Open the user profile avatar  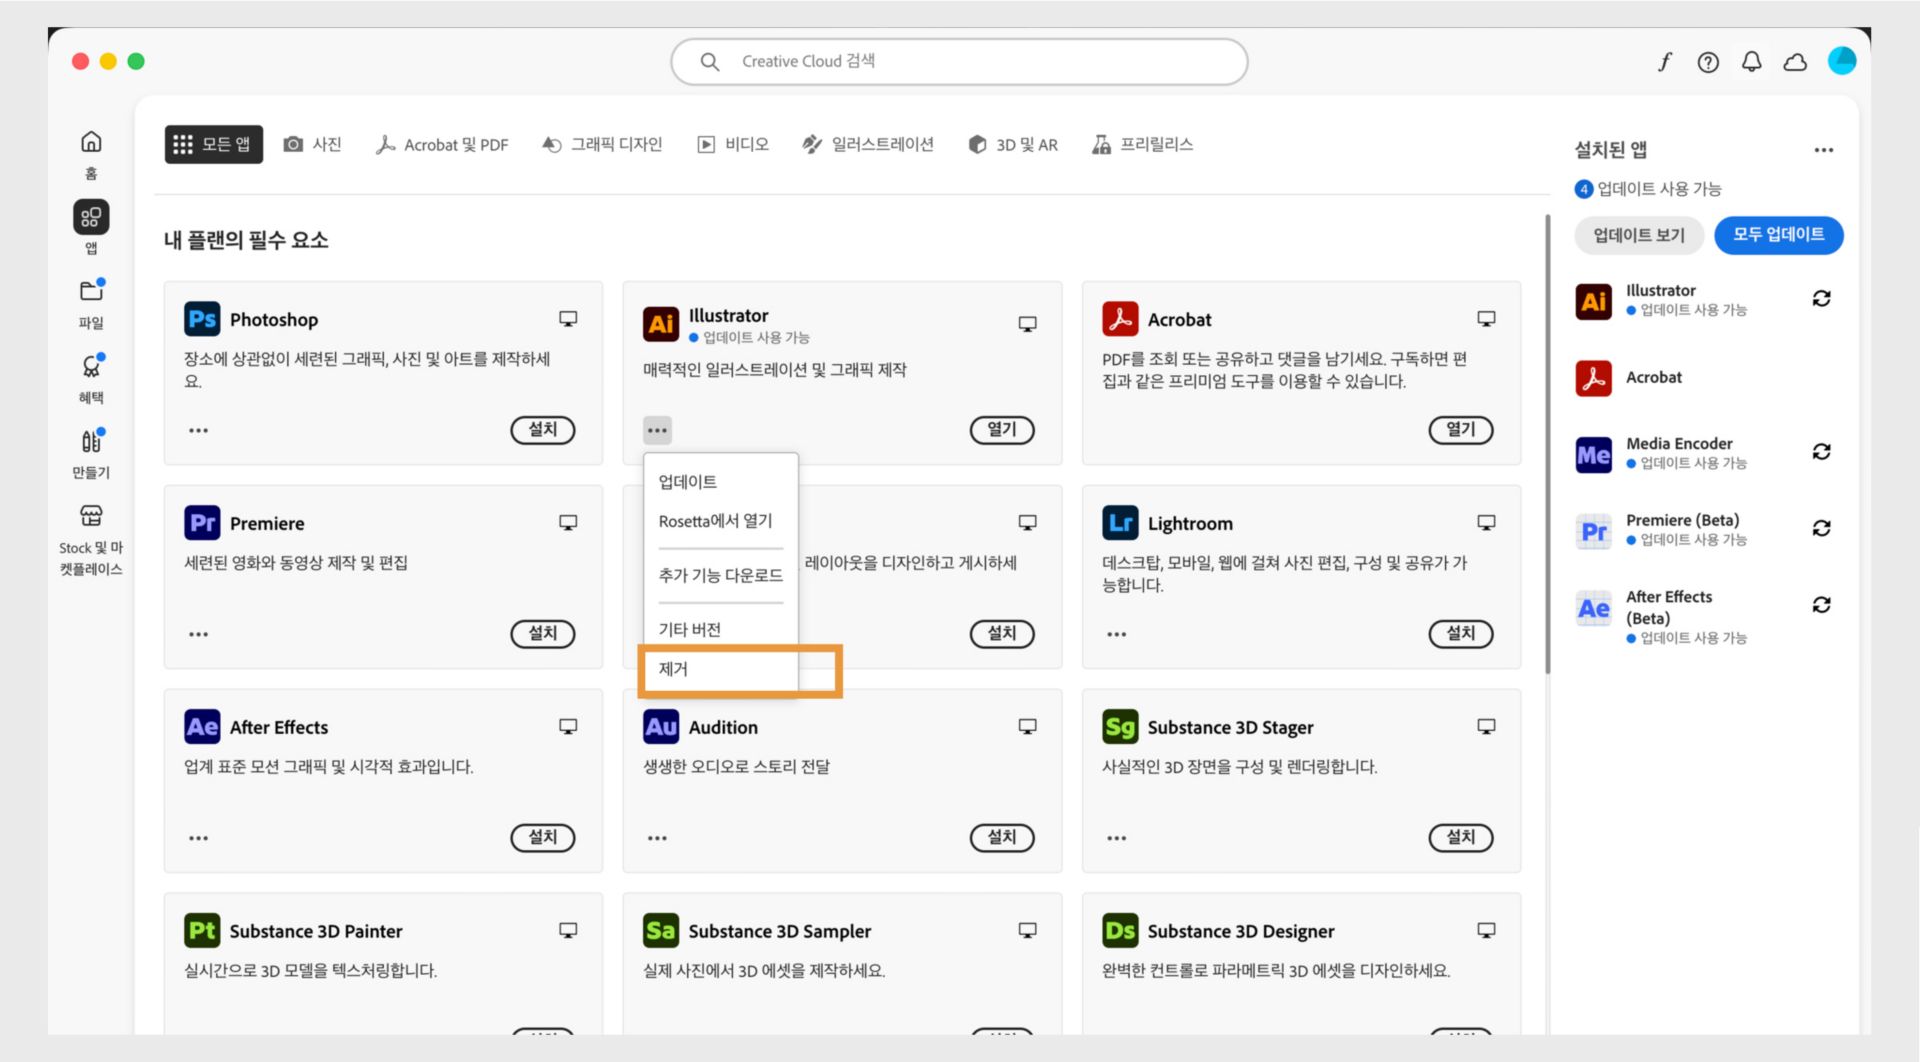[x=1842, y=61]
